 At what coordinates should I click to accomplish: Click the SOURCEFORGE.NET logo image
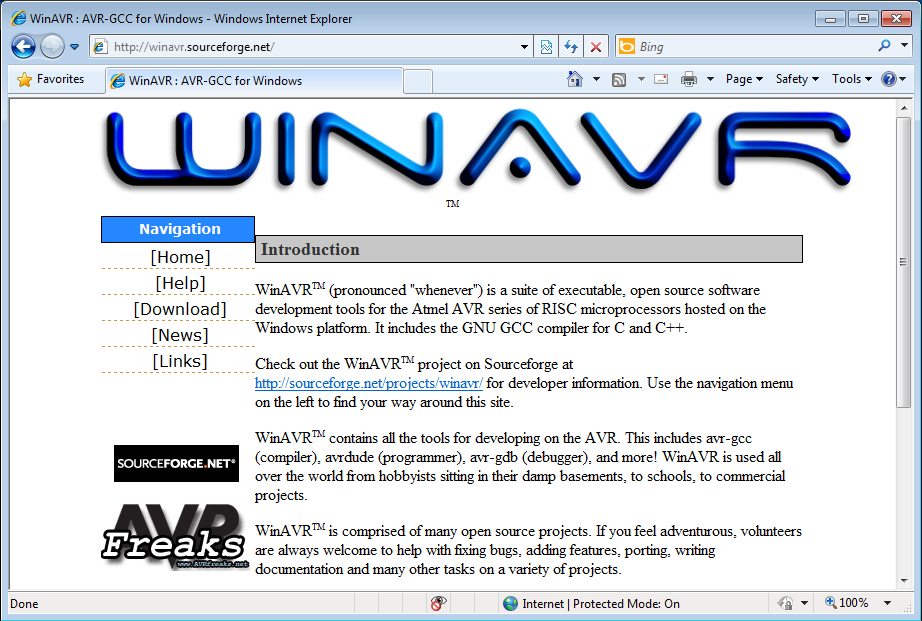pos(176,463)
